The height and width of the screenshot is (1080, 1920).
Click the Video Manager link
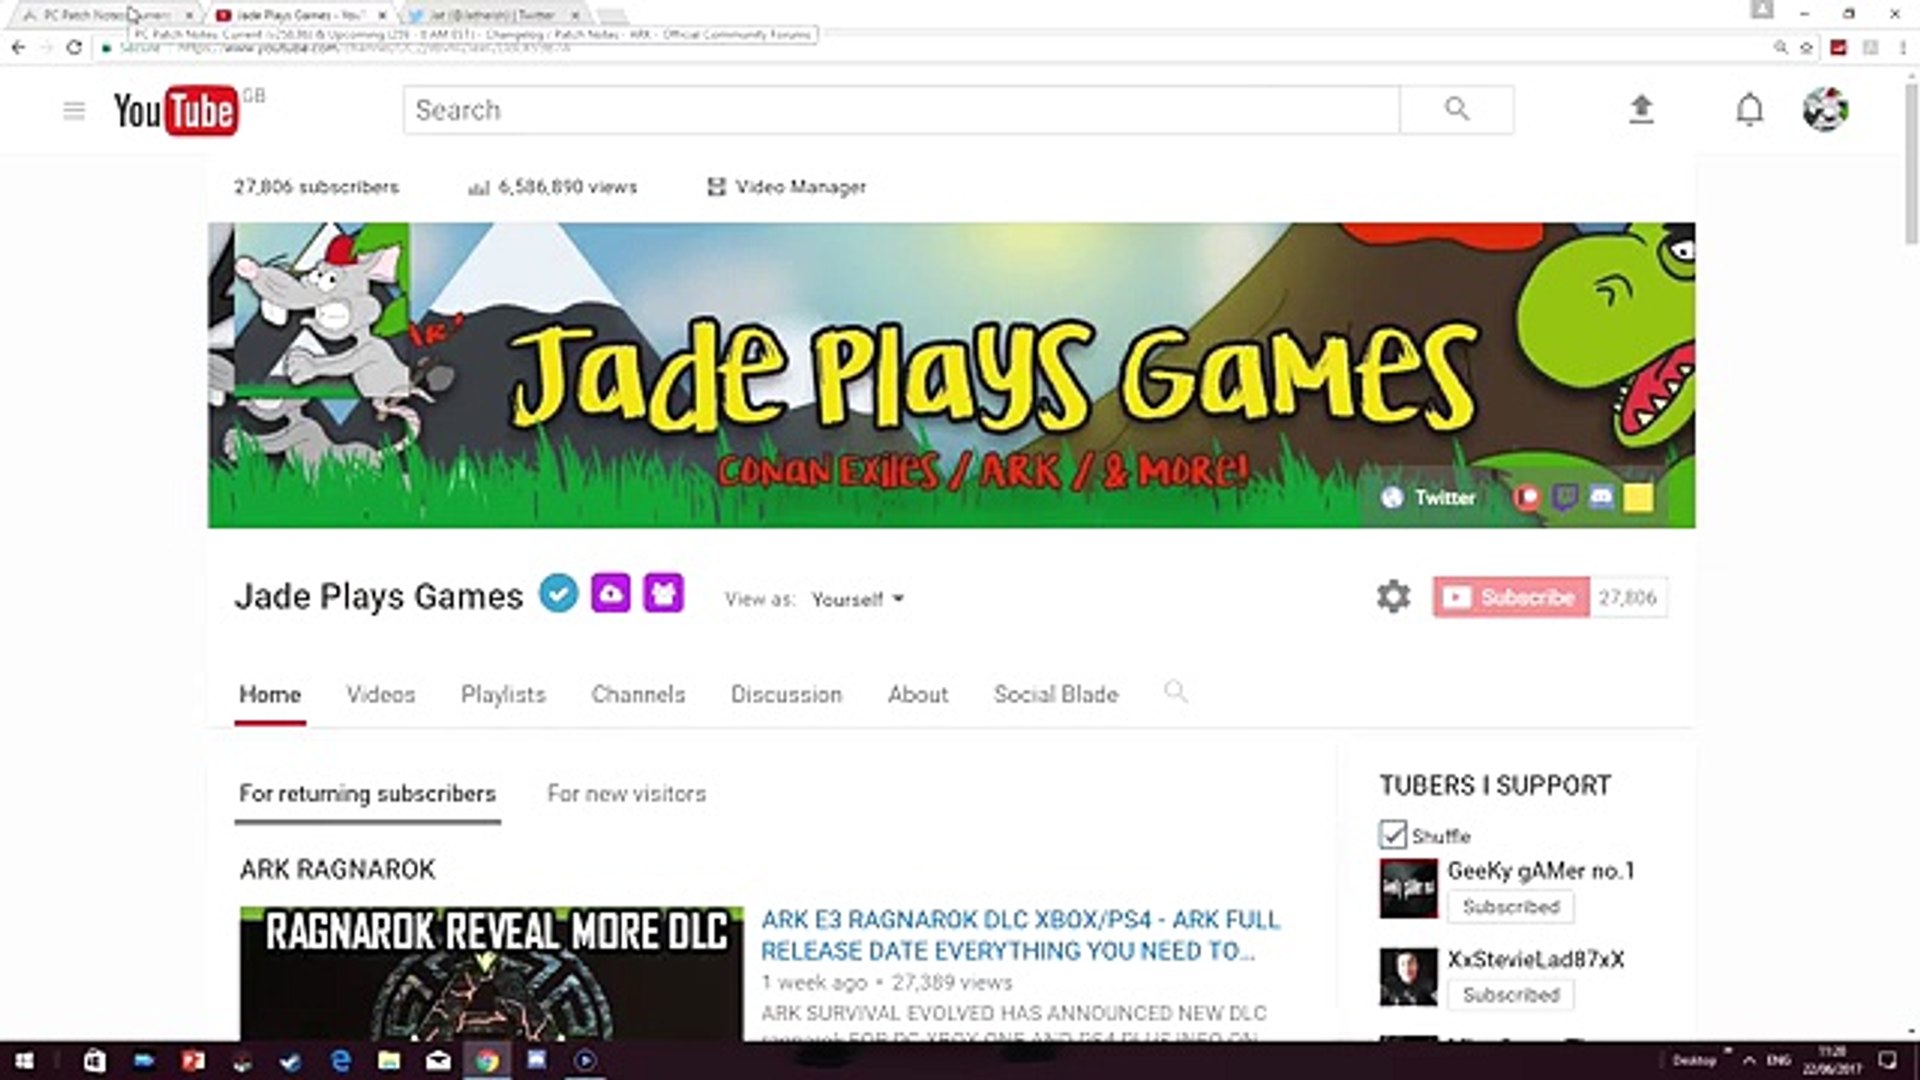(x=787, y=187)
